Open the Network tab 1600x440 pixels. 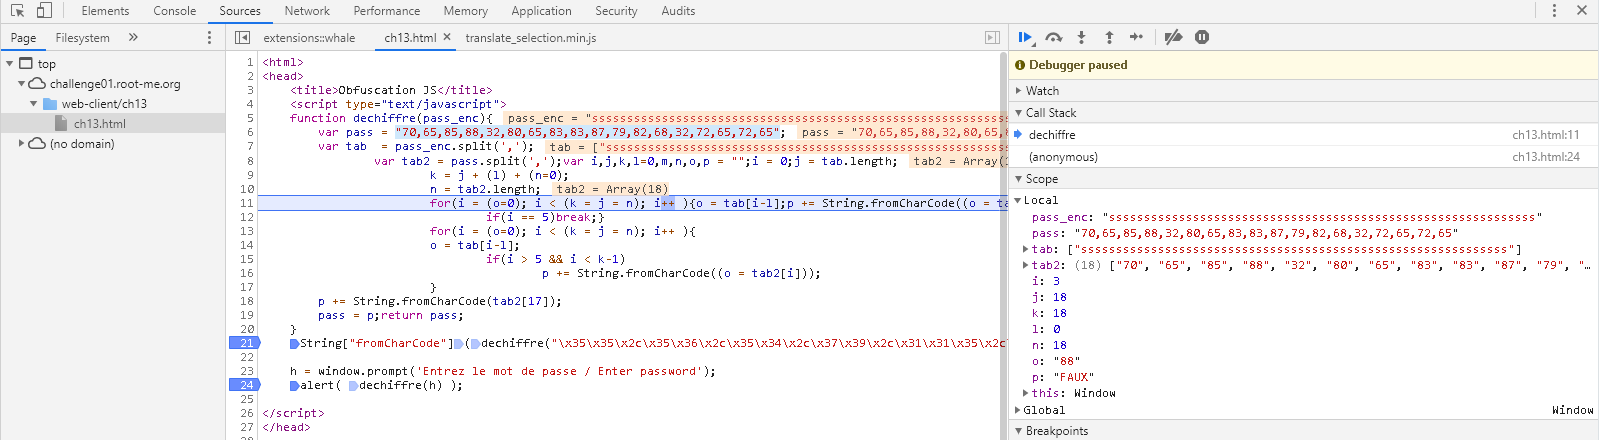[x=307, y=11]
